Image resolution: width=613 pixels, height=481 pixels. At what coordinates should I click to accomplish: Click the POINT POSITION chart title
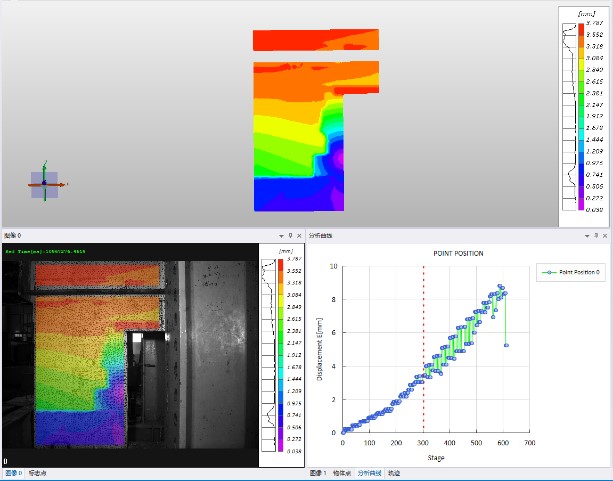pyautogui.click(x=459, y=254)
